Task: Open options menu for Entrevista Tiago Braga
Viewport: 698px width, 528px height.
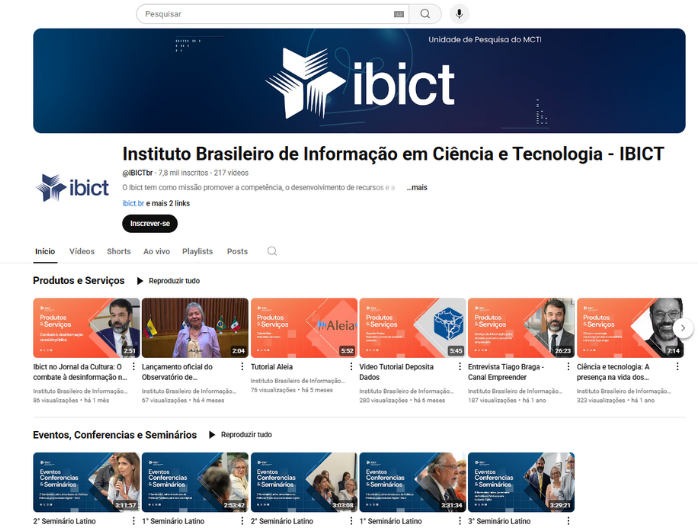Action: pyautogui.click(x=568, y=366)
